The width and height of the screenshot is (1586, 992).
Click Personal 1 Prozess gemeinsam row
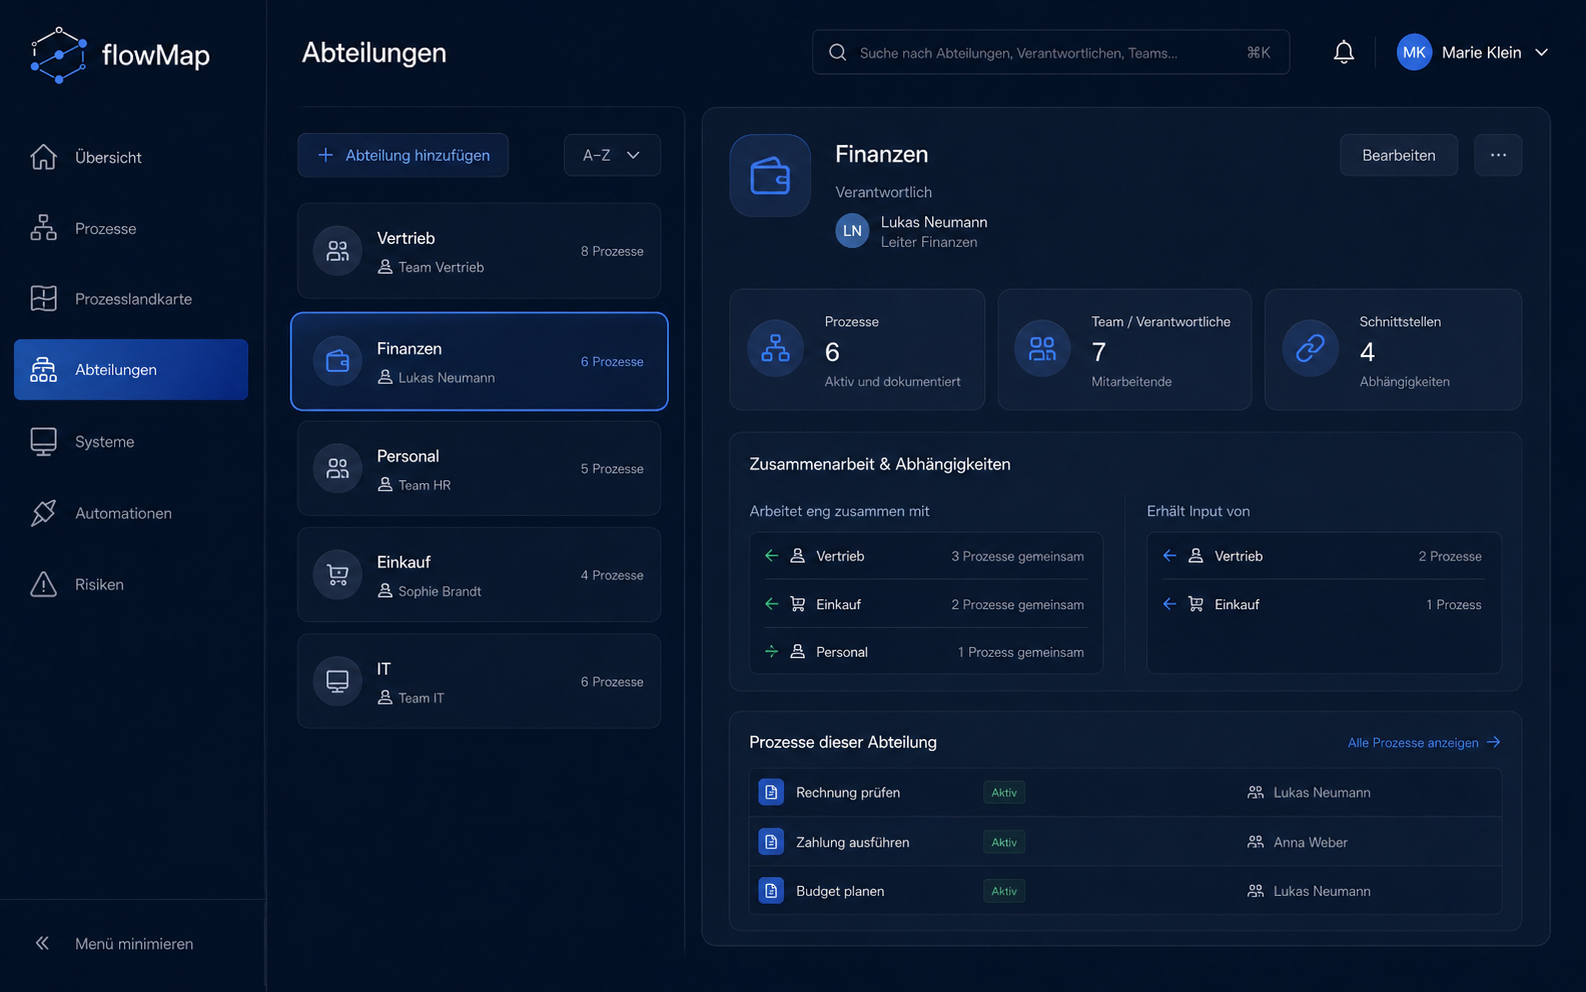926,652
